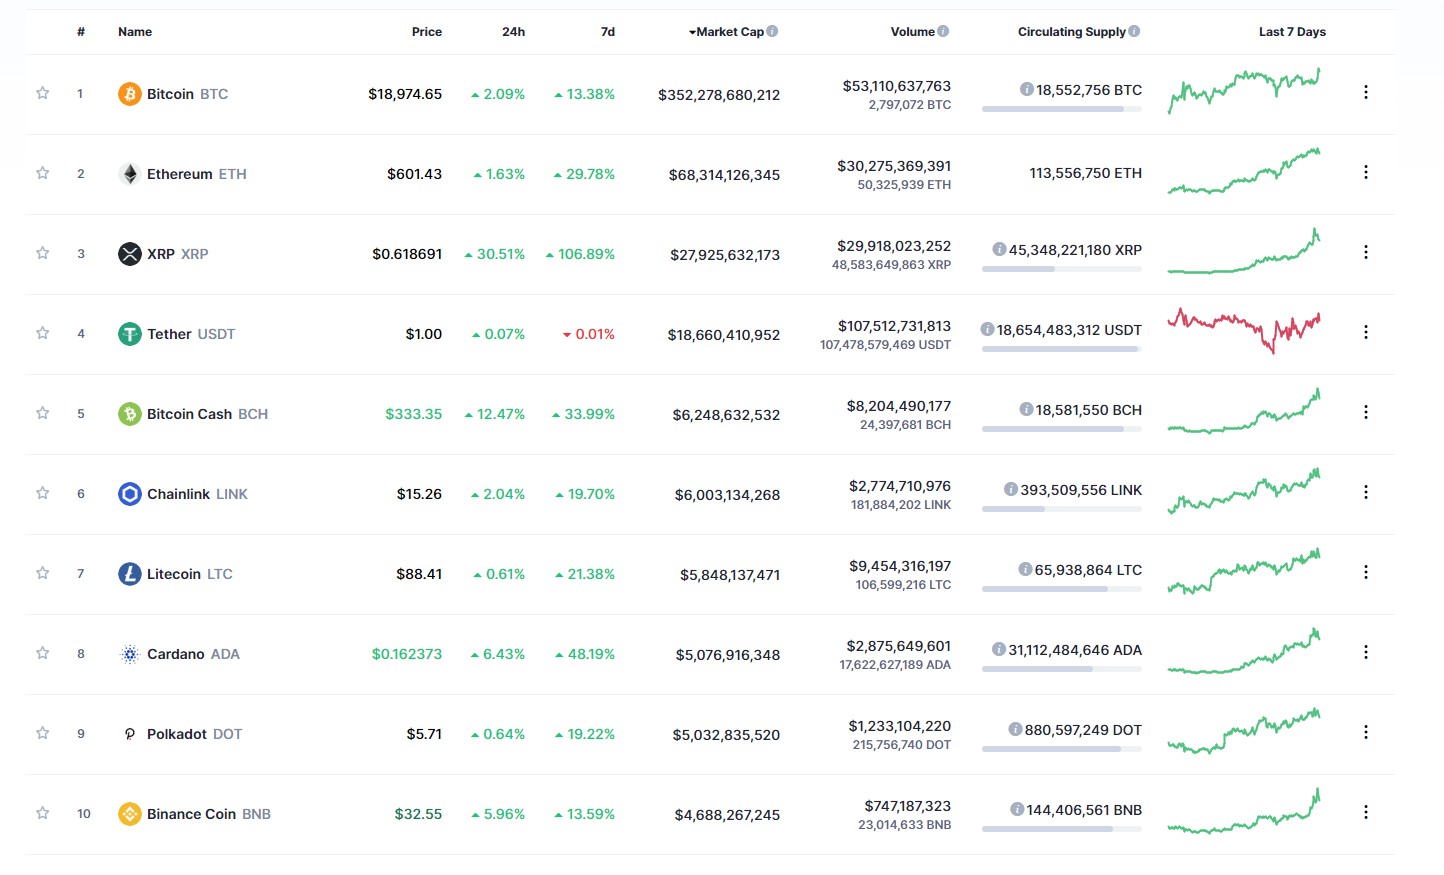Click info icon beside Bitcoin Cash supply
The width and height of the screenshot is (1444, 875).
1026,409
